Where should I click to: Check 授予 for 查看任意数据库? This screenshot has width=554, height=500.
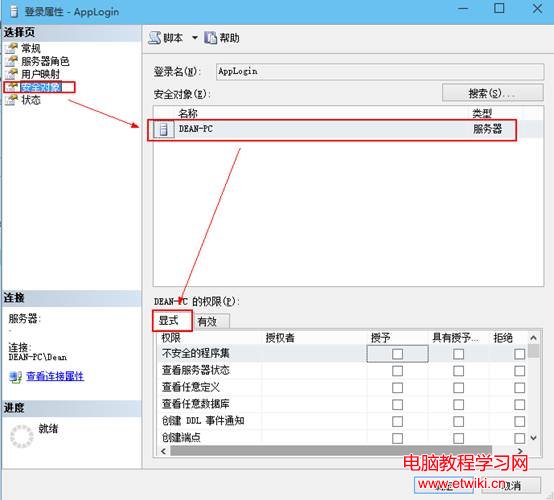[x=397, y=404]
